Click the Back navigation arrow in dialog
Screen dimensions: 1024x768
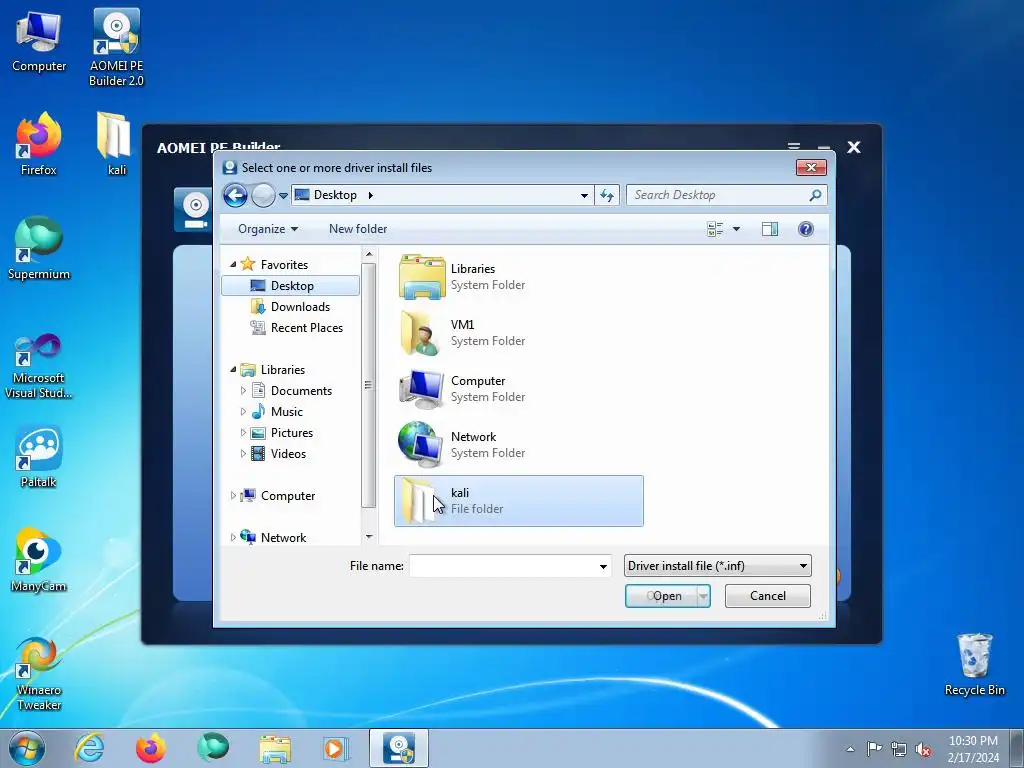click(235, 195)
